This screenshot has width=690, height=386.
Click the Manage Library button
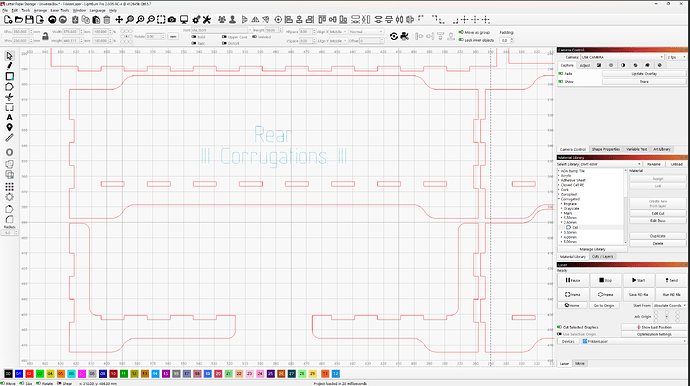[x=592, y=249]
